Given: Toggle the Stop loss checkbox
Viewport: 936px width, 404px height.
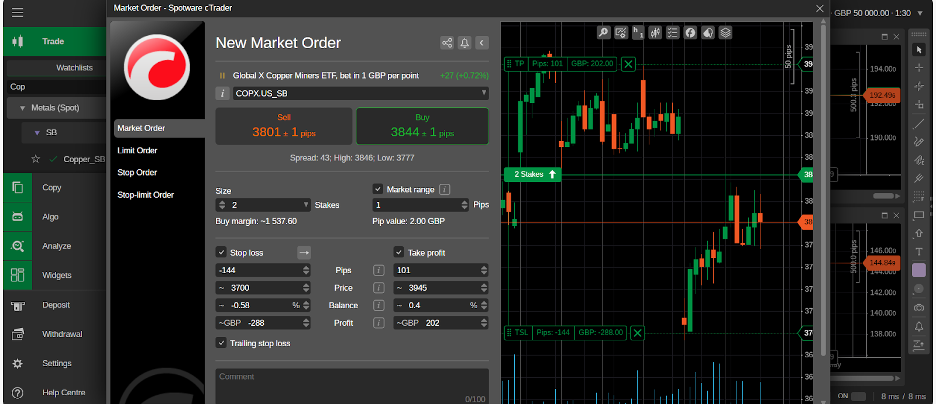Looking at the screenshot, I should coord(220,252).
